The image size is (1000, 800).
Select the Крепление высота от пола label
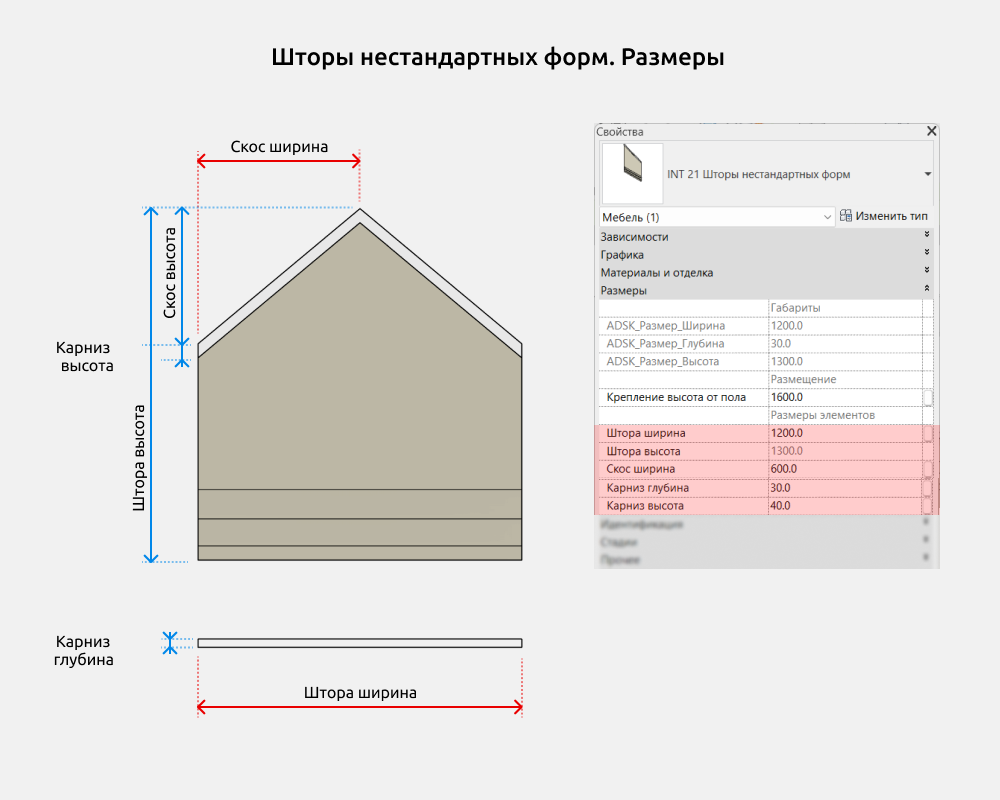(x=676, y=397)
